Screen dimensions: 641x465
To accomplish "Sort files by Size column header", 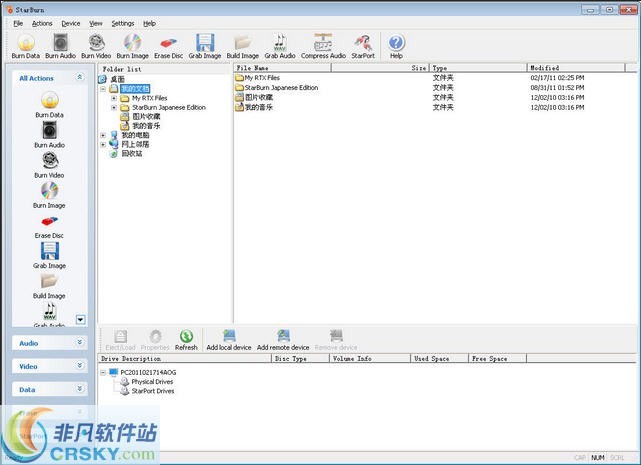I will 380,68.
